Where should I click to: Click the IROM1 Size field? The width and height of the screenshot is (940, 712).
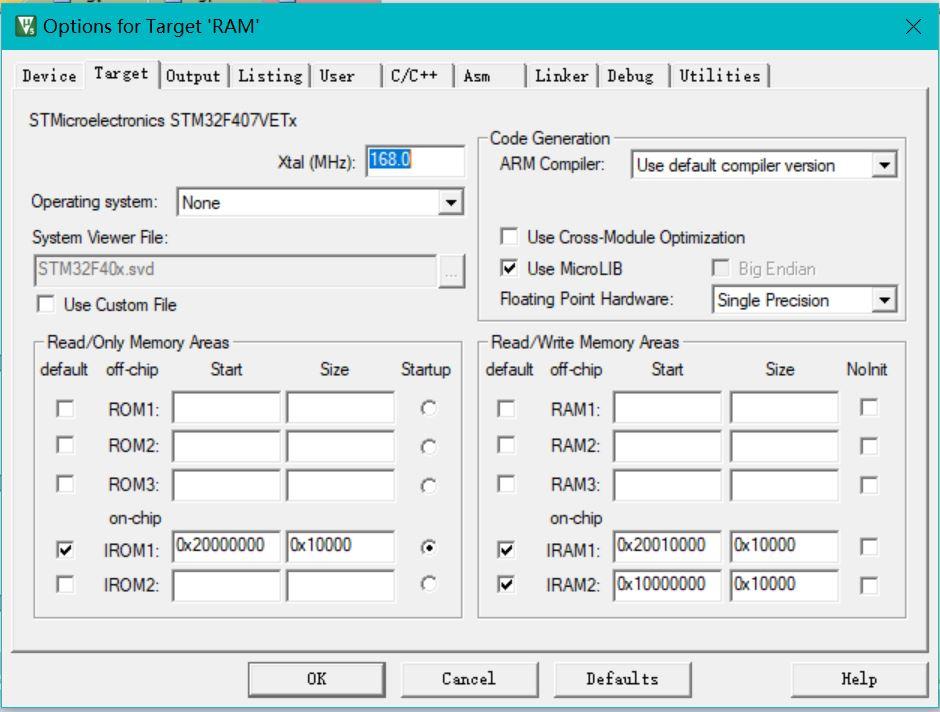click(x=341, y=546)
